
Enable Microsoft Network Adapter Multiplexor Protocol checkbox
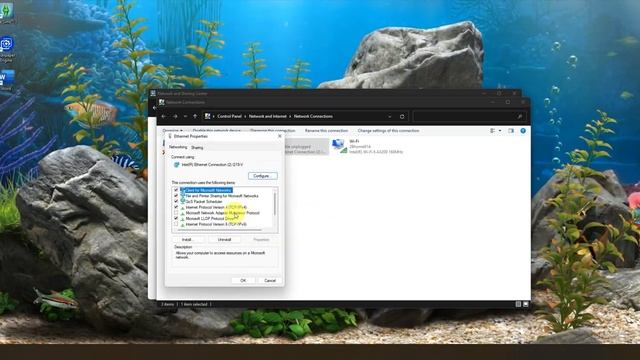click(x=176, y=213)
